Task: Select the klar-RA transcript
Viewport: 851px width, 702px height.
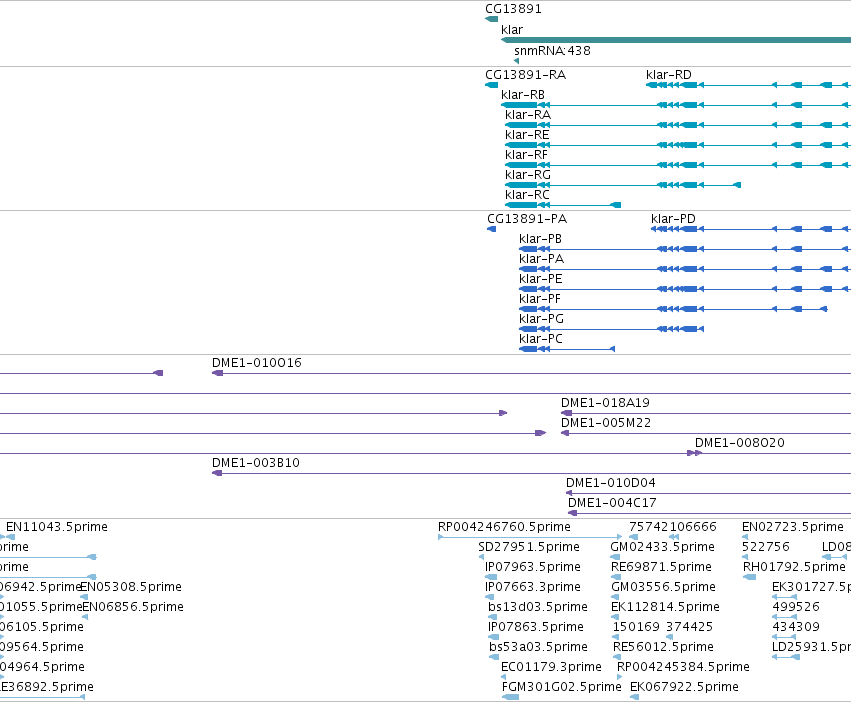Action: (528, 115)
